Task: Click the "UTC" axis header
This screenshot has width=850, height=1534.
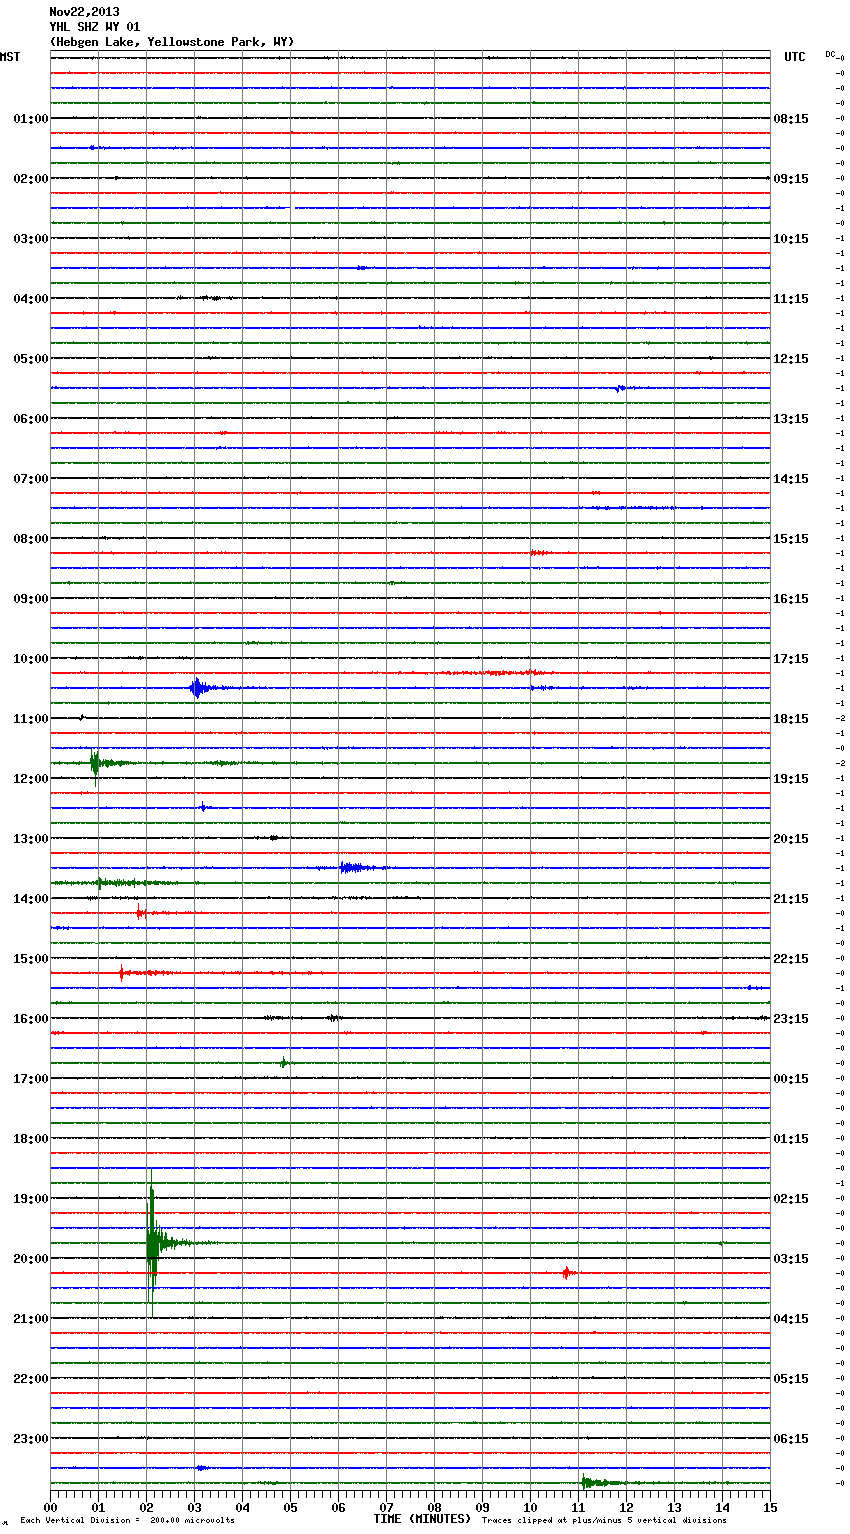Action: click(x=794, y=57)
